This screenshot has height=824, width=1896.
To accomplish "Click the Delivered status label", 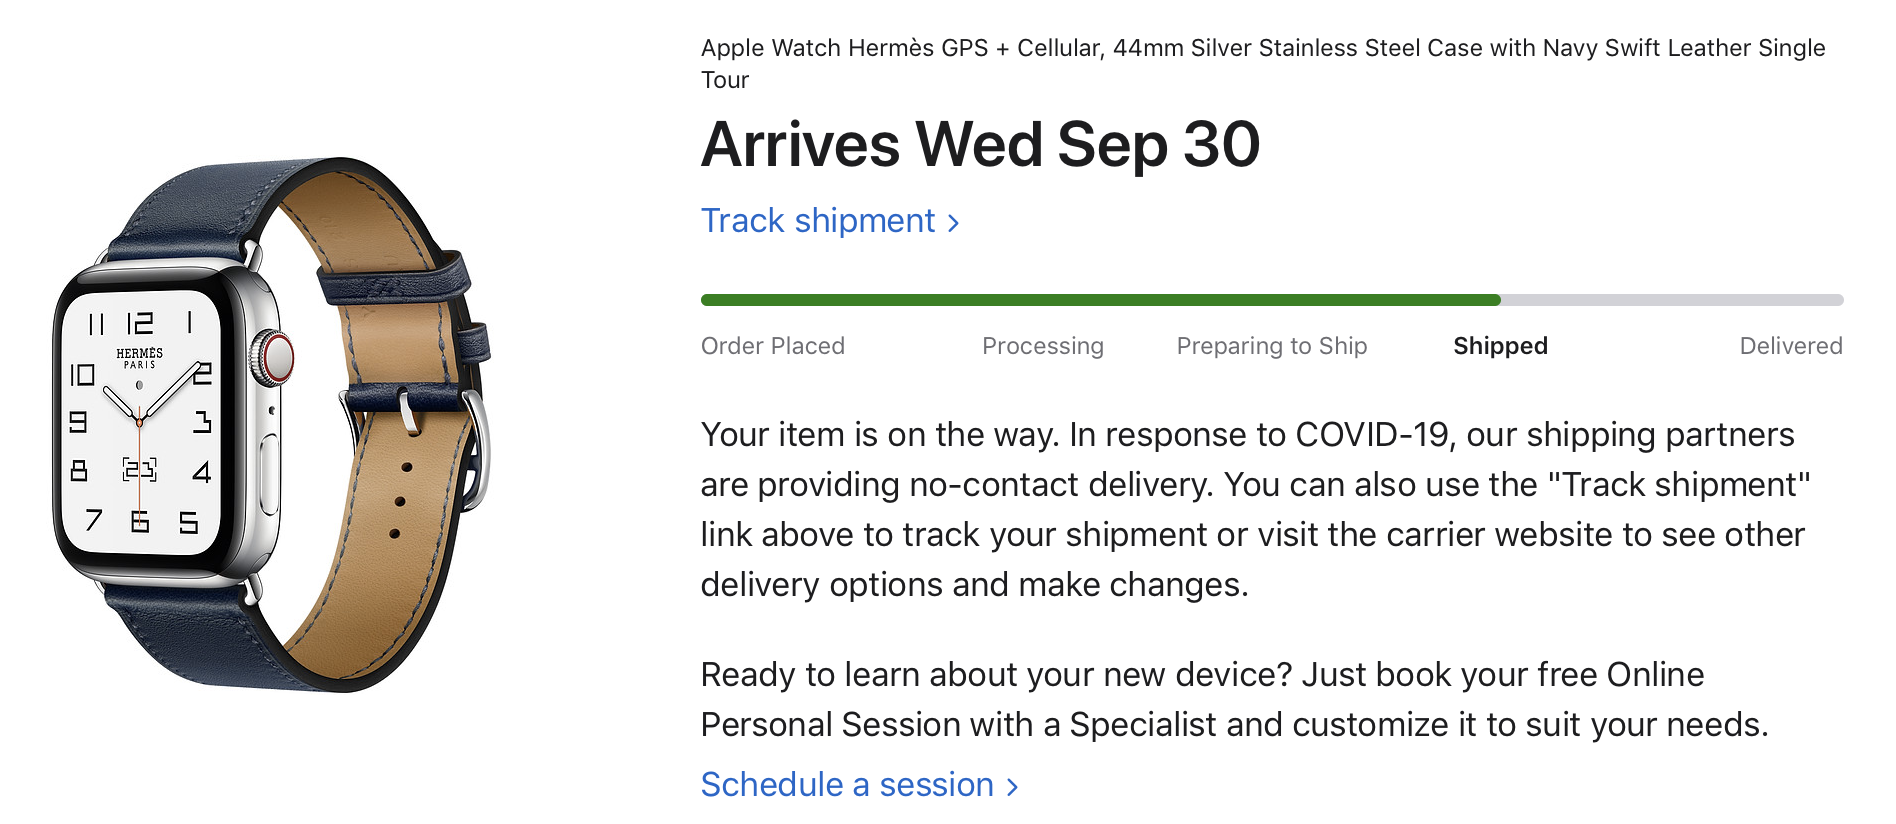I will [x=1790, y=346].
